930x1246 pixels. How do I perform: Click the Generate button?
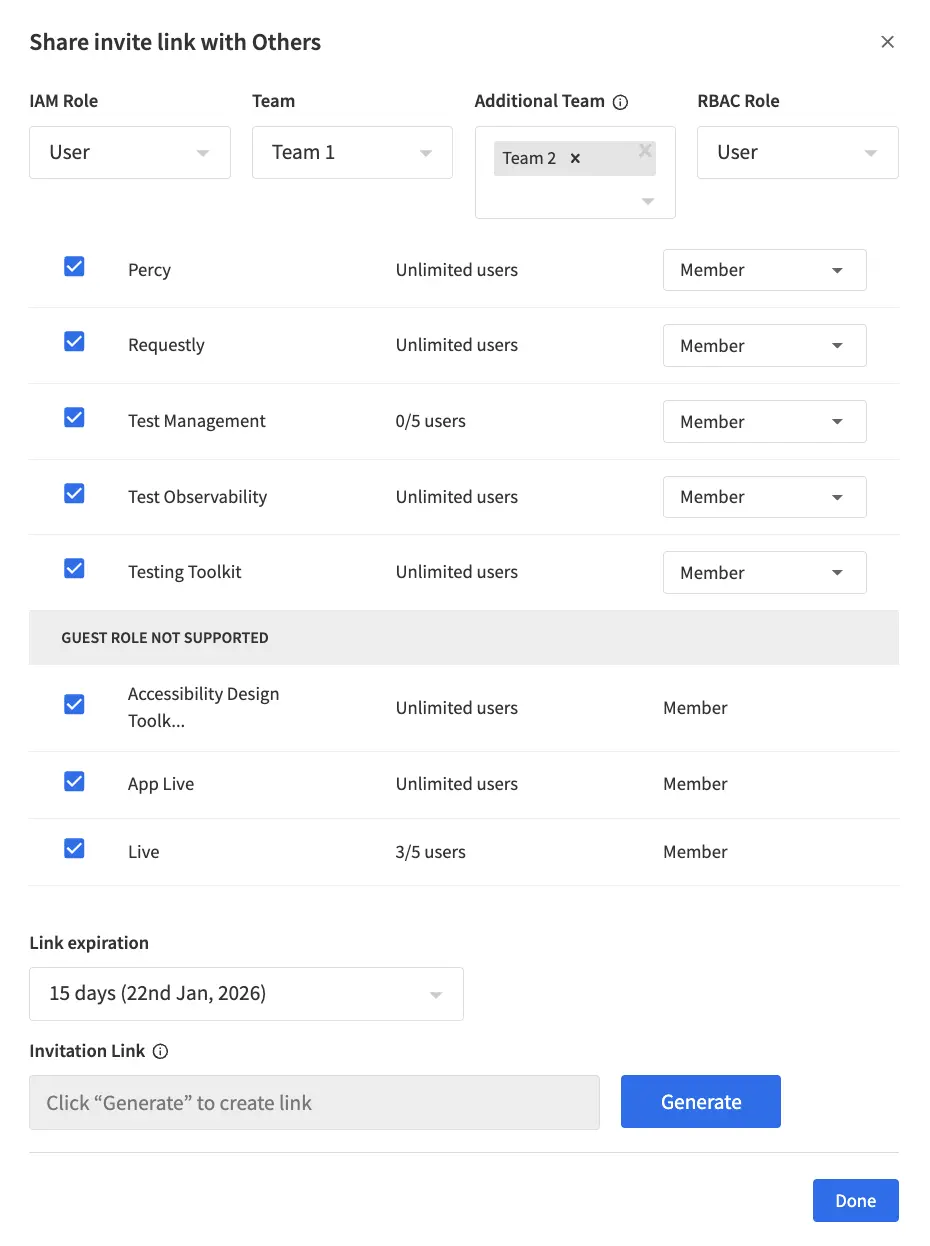(700, 1101)
